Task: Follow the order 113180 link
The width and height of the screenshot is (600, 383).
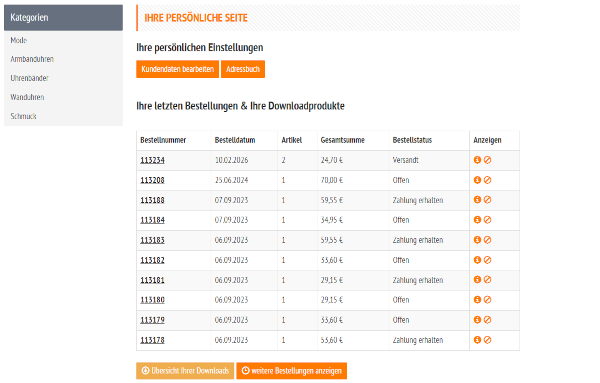Action: (152, 300)
